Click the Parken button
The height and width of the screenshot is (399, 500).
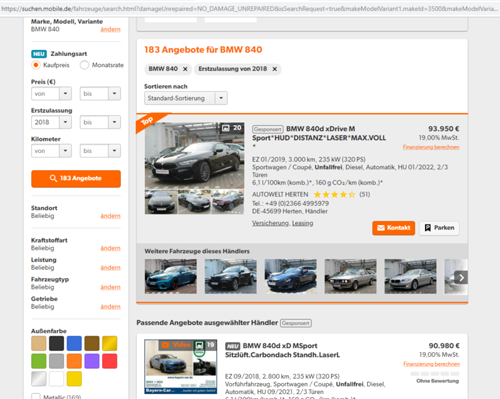coord(439,228)
